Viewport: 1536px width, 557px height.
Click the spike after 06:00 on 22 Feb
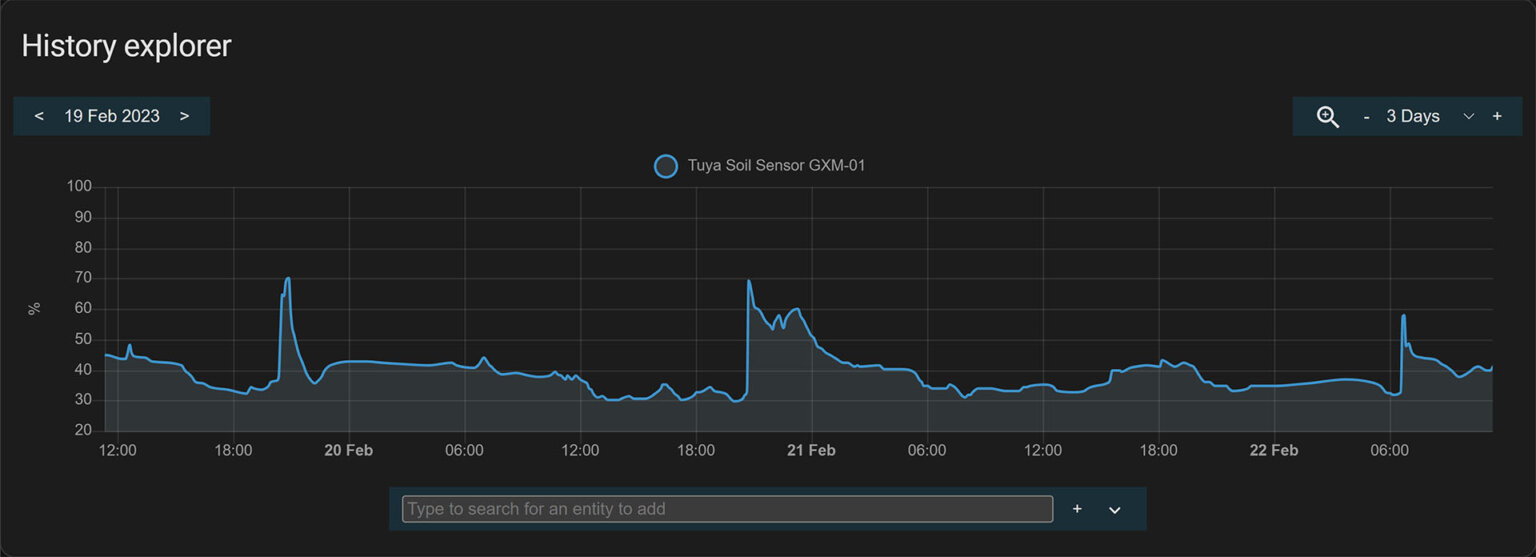click(1404, 317)
